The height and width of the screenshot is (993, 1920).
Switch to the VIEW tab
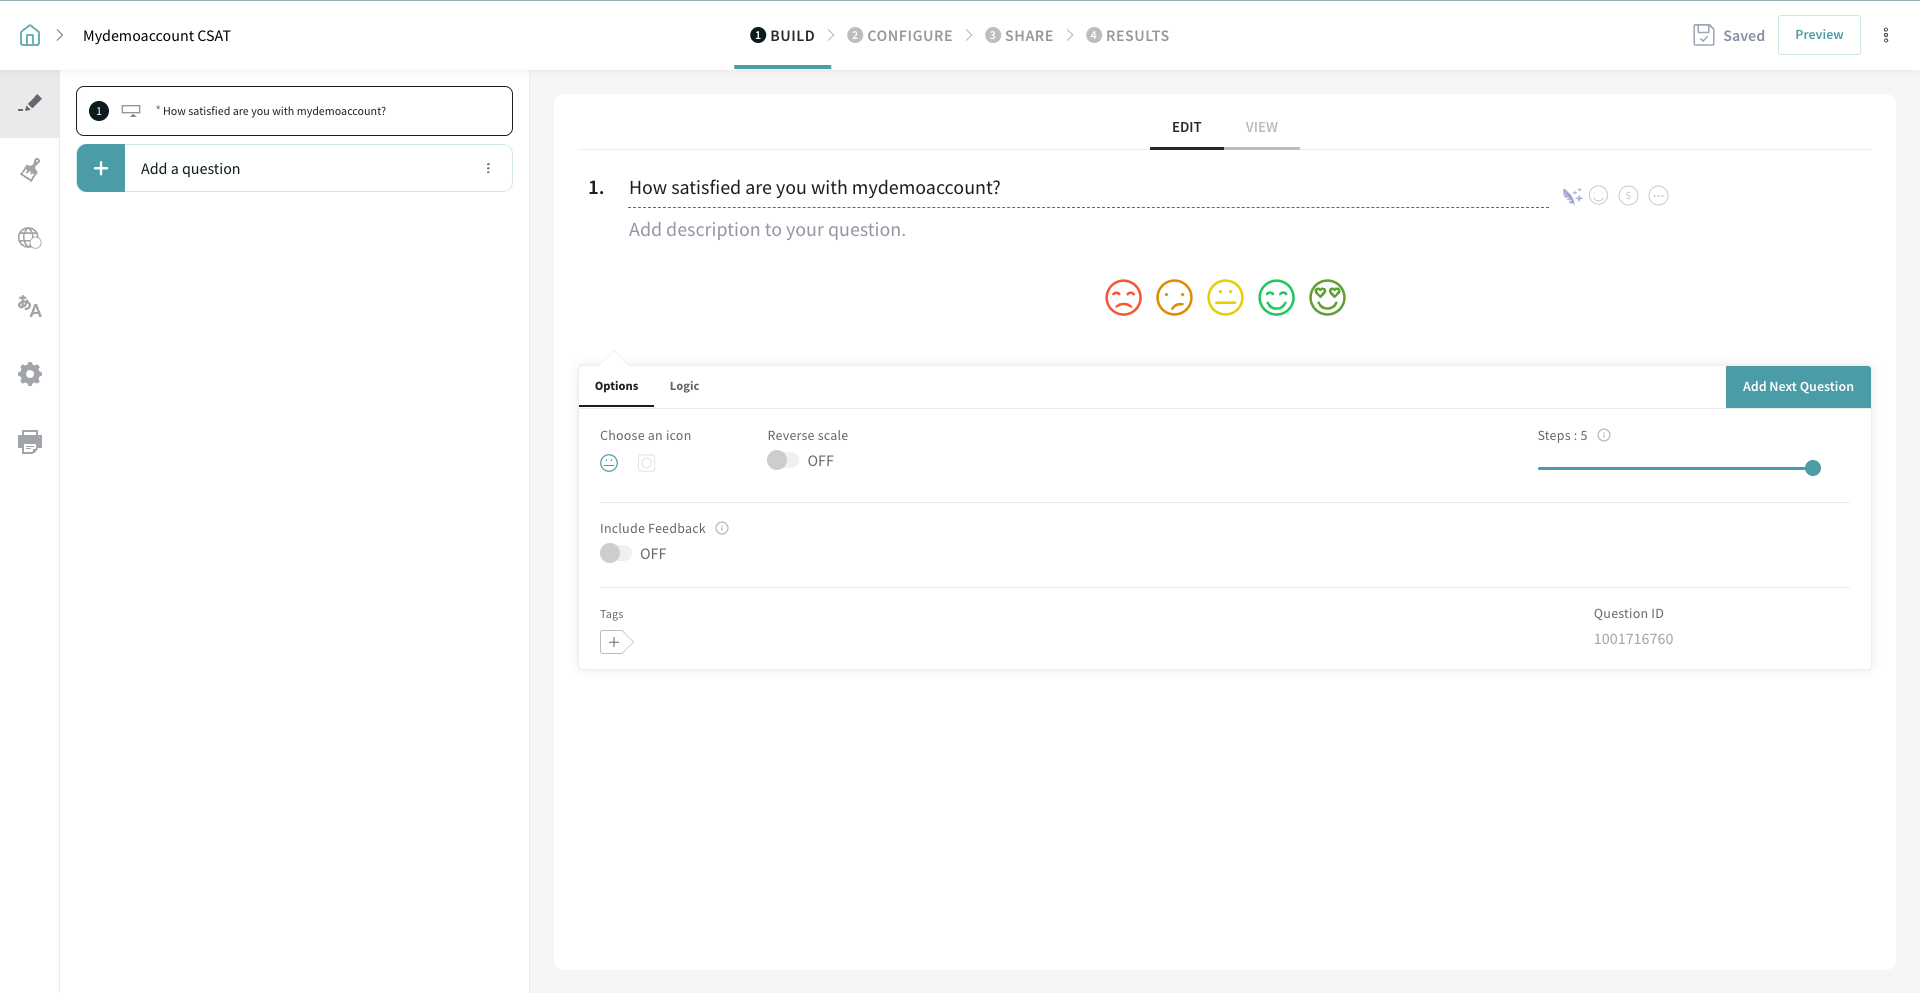coord(1261,128)
